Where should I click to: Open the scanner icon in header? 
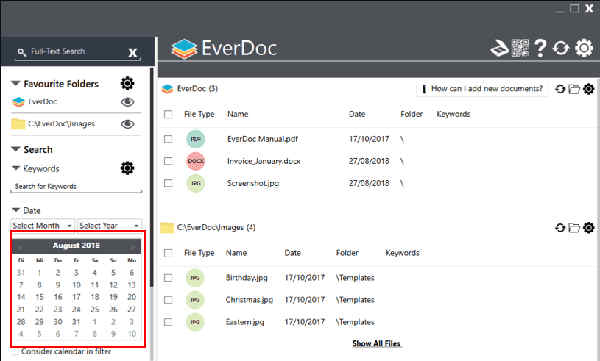pyautogui.click(x=499, y=48)
